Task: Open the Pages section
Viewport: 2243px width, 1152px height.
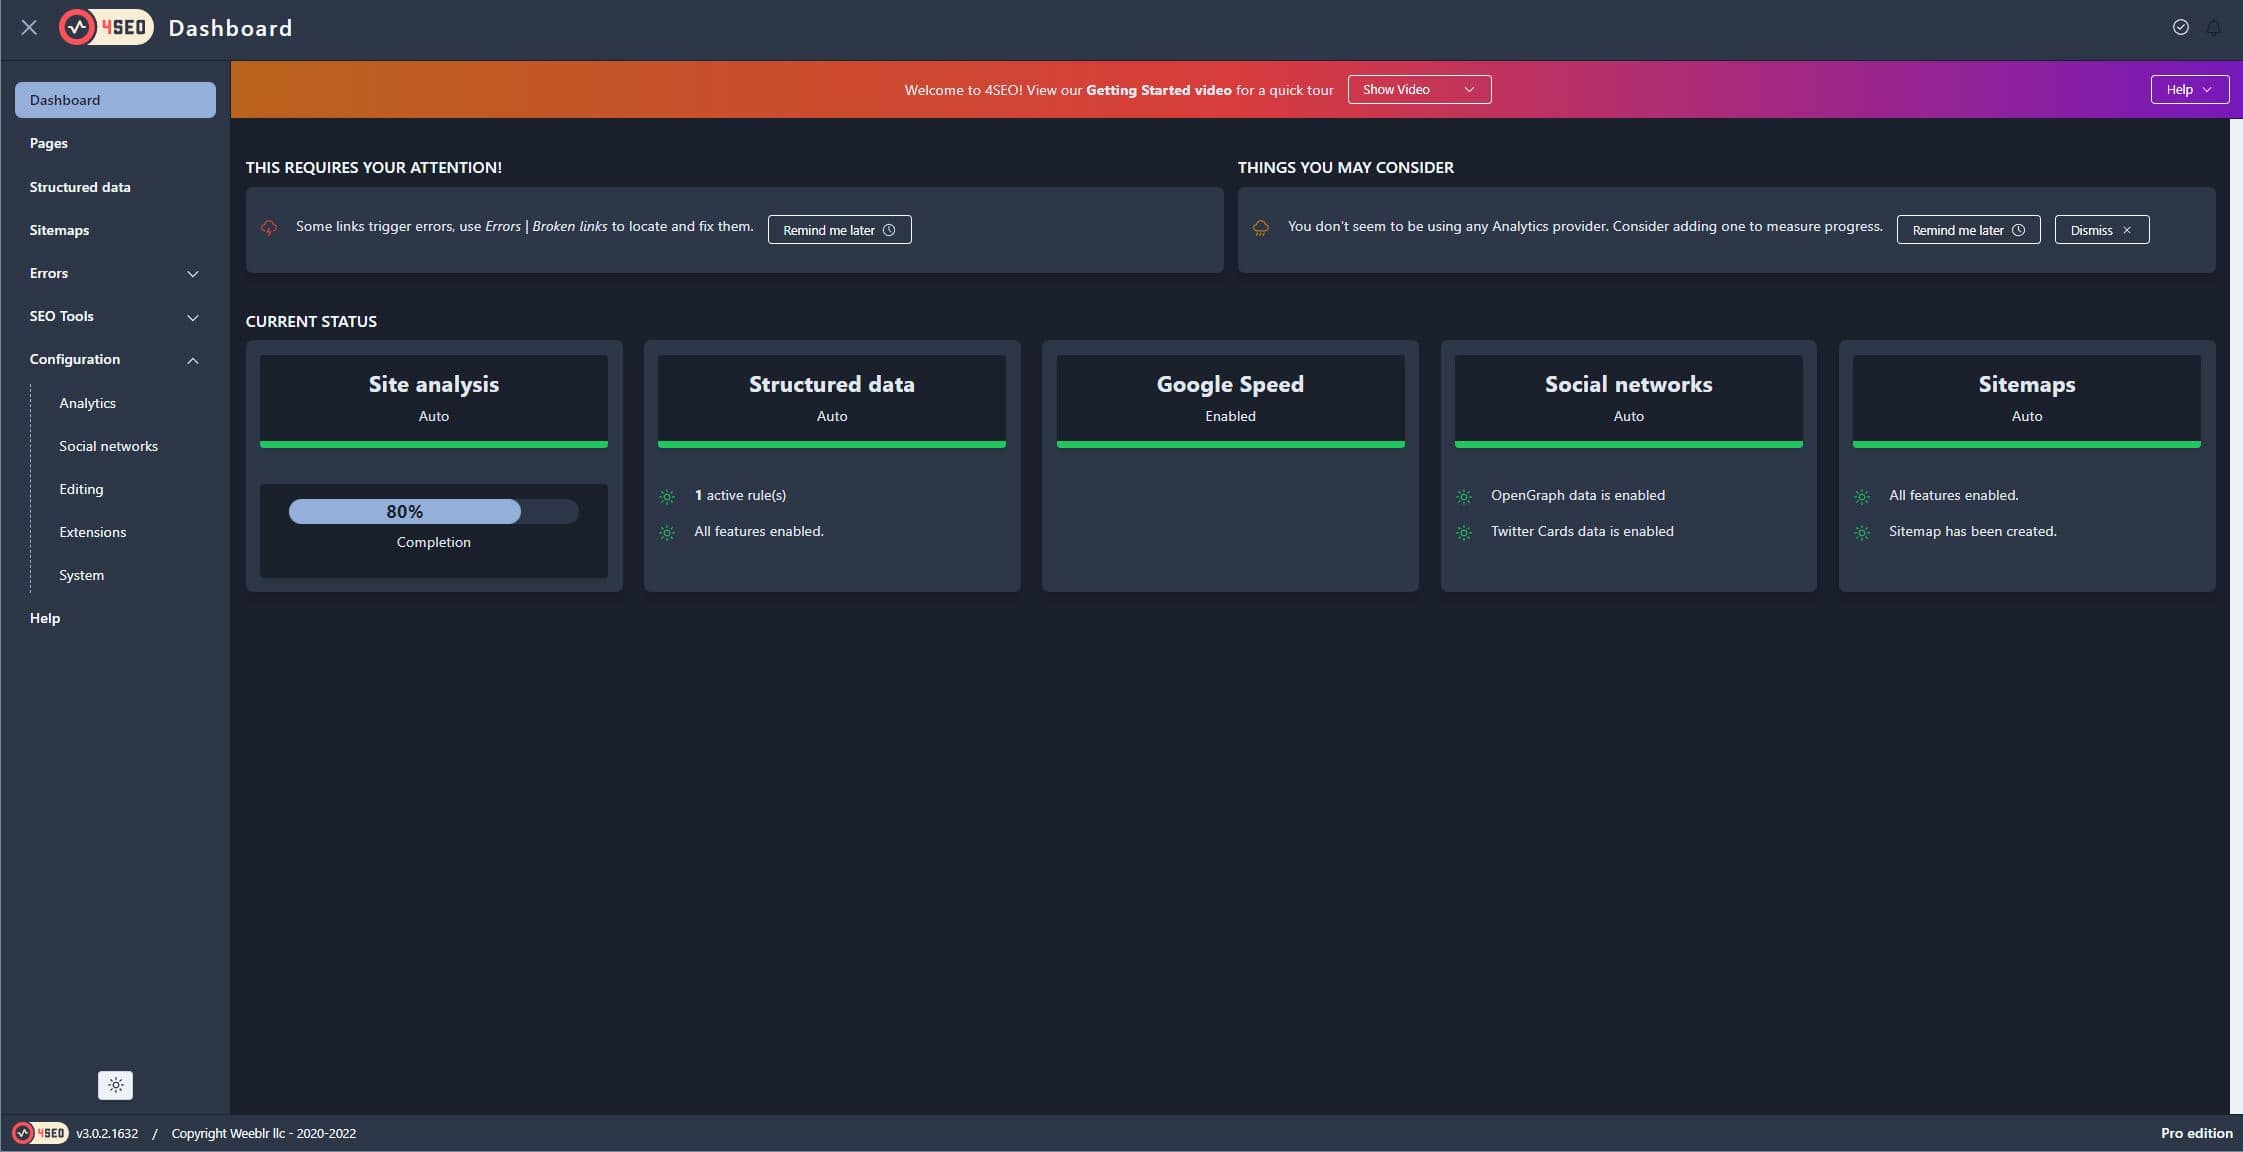Action: 49,143
